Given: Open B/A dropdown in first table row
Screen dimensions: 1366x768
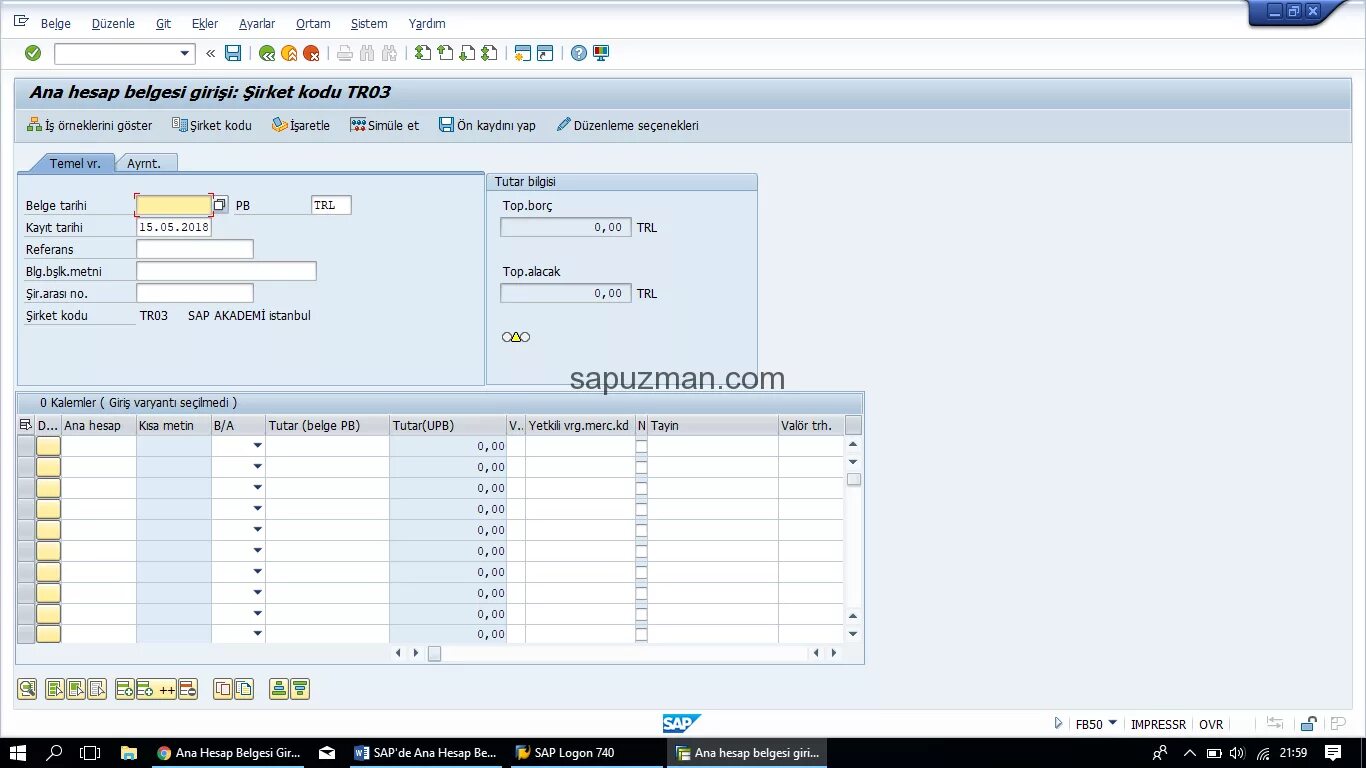Looking at the screenshot, I should 257,446.
